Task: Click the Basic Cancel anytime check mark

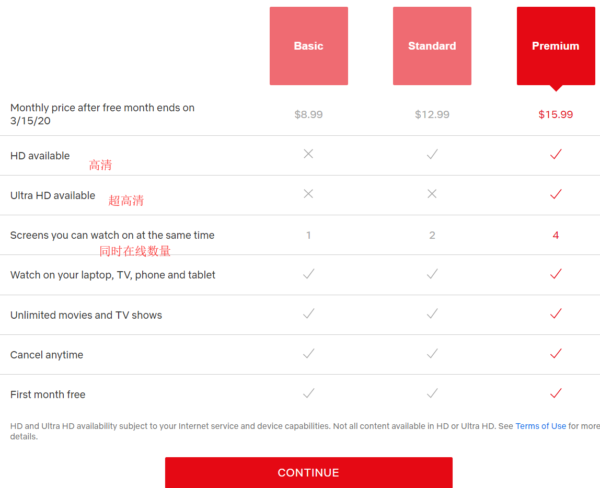Action: [309, 353]
